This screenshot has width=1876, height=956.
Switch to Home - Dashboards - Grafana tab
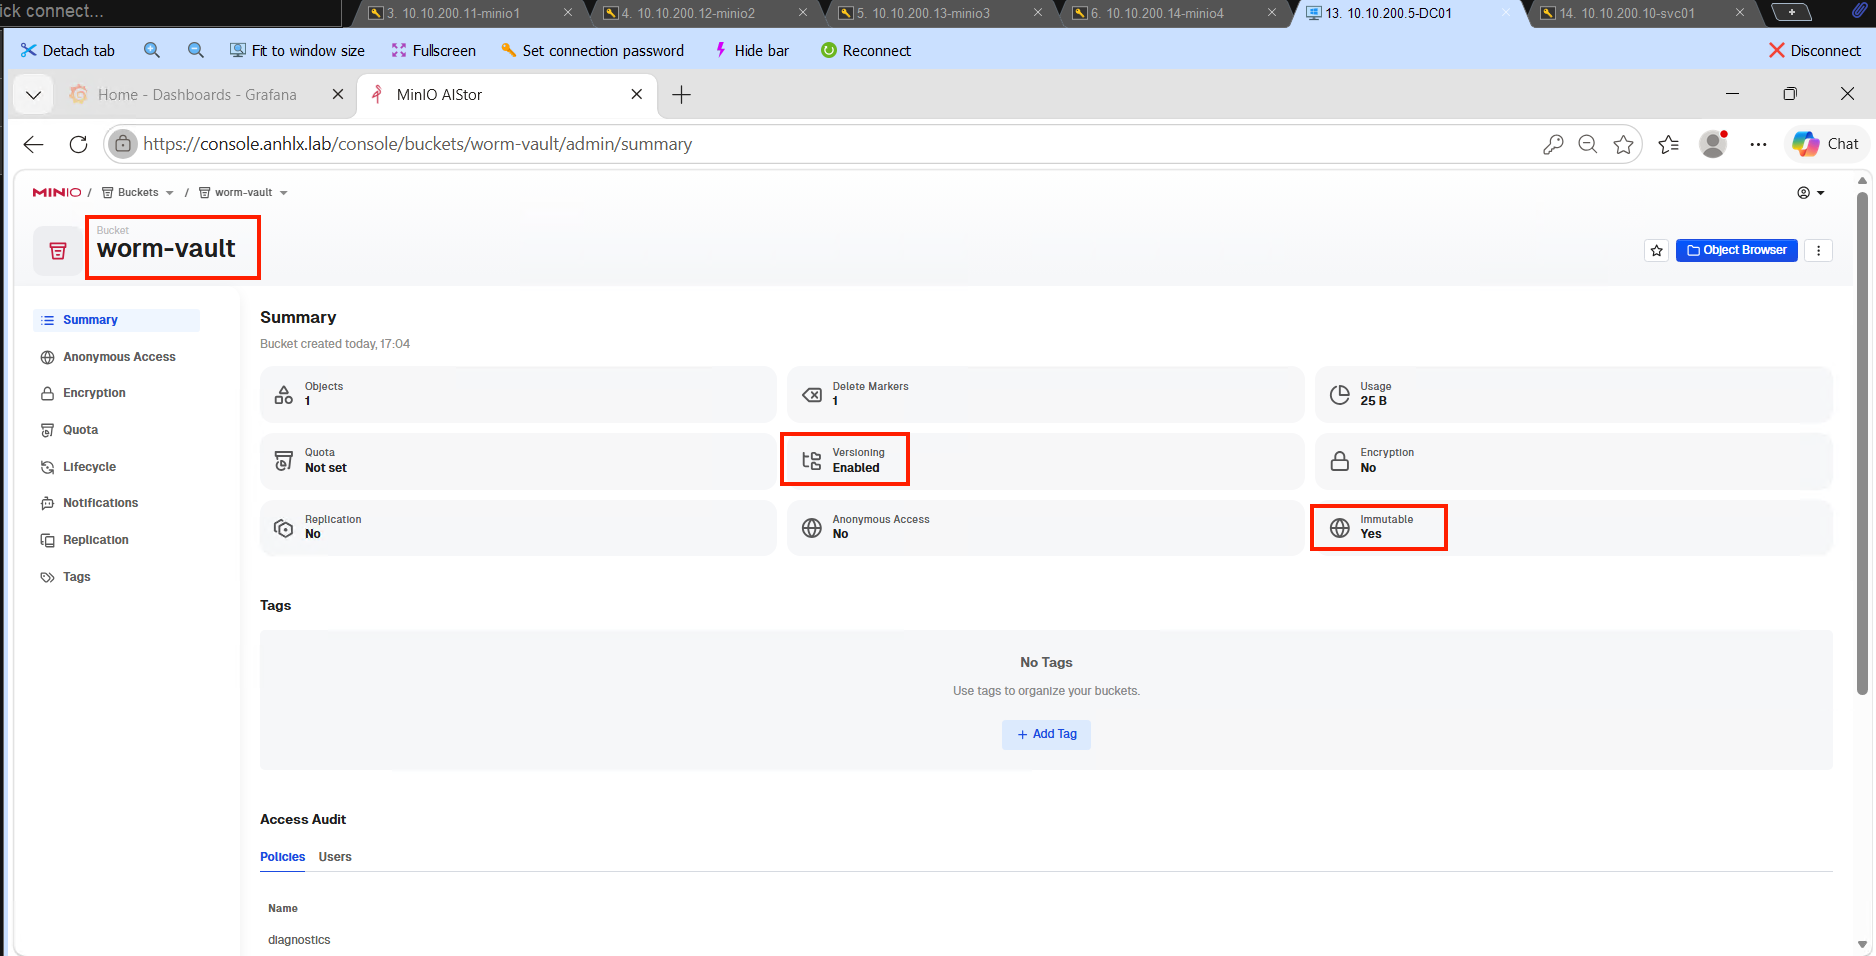click(x=197, y=95)
